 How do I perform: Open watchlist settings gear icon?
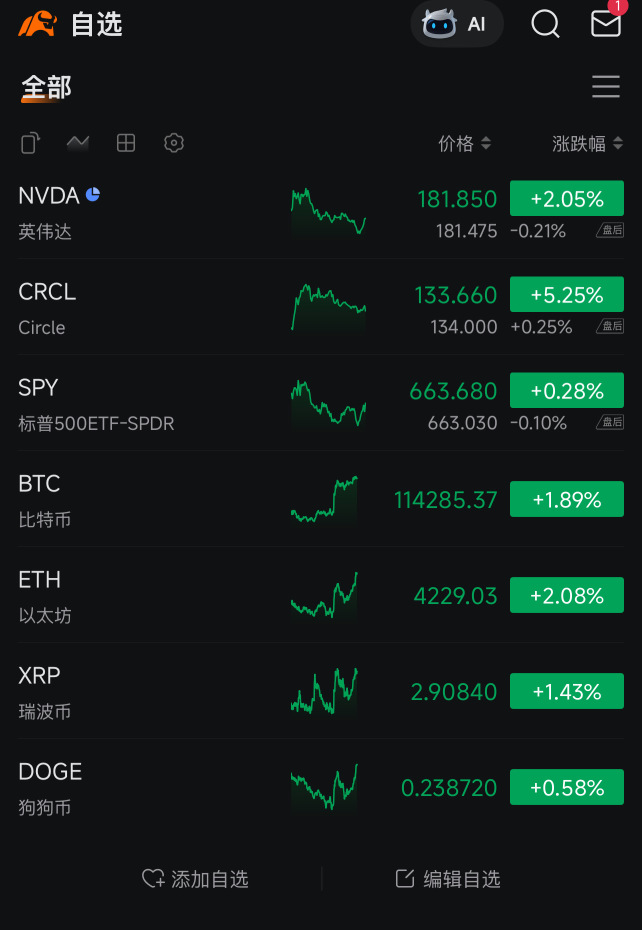pos(174,143)
